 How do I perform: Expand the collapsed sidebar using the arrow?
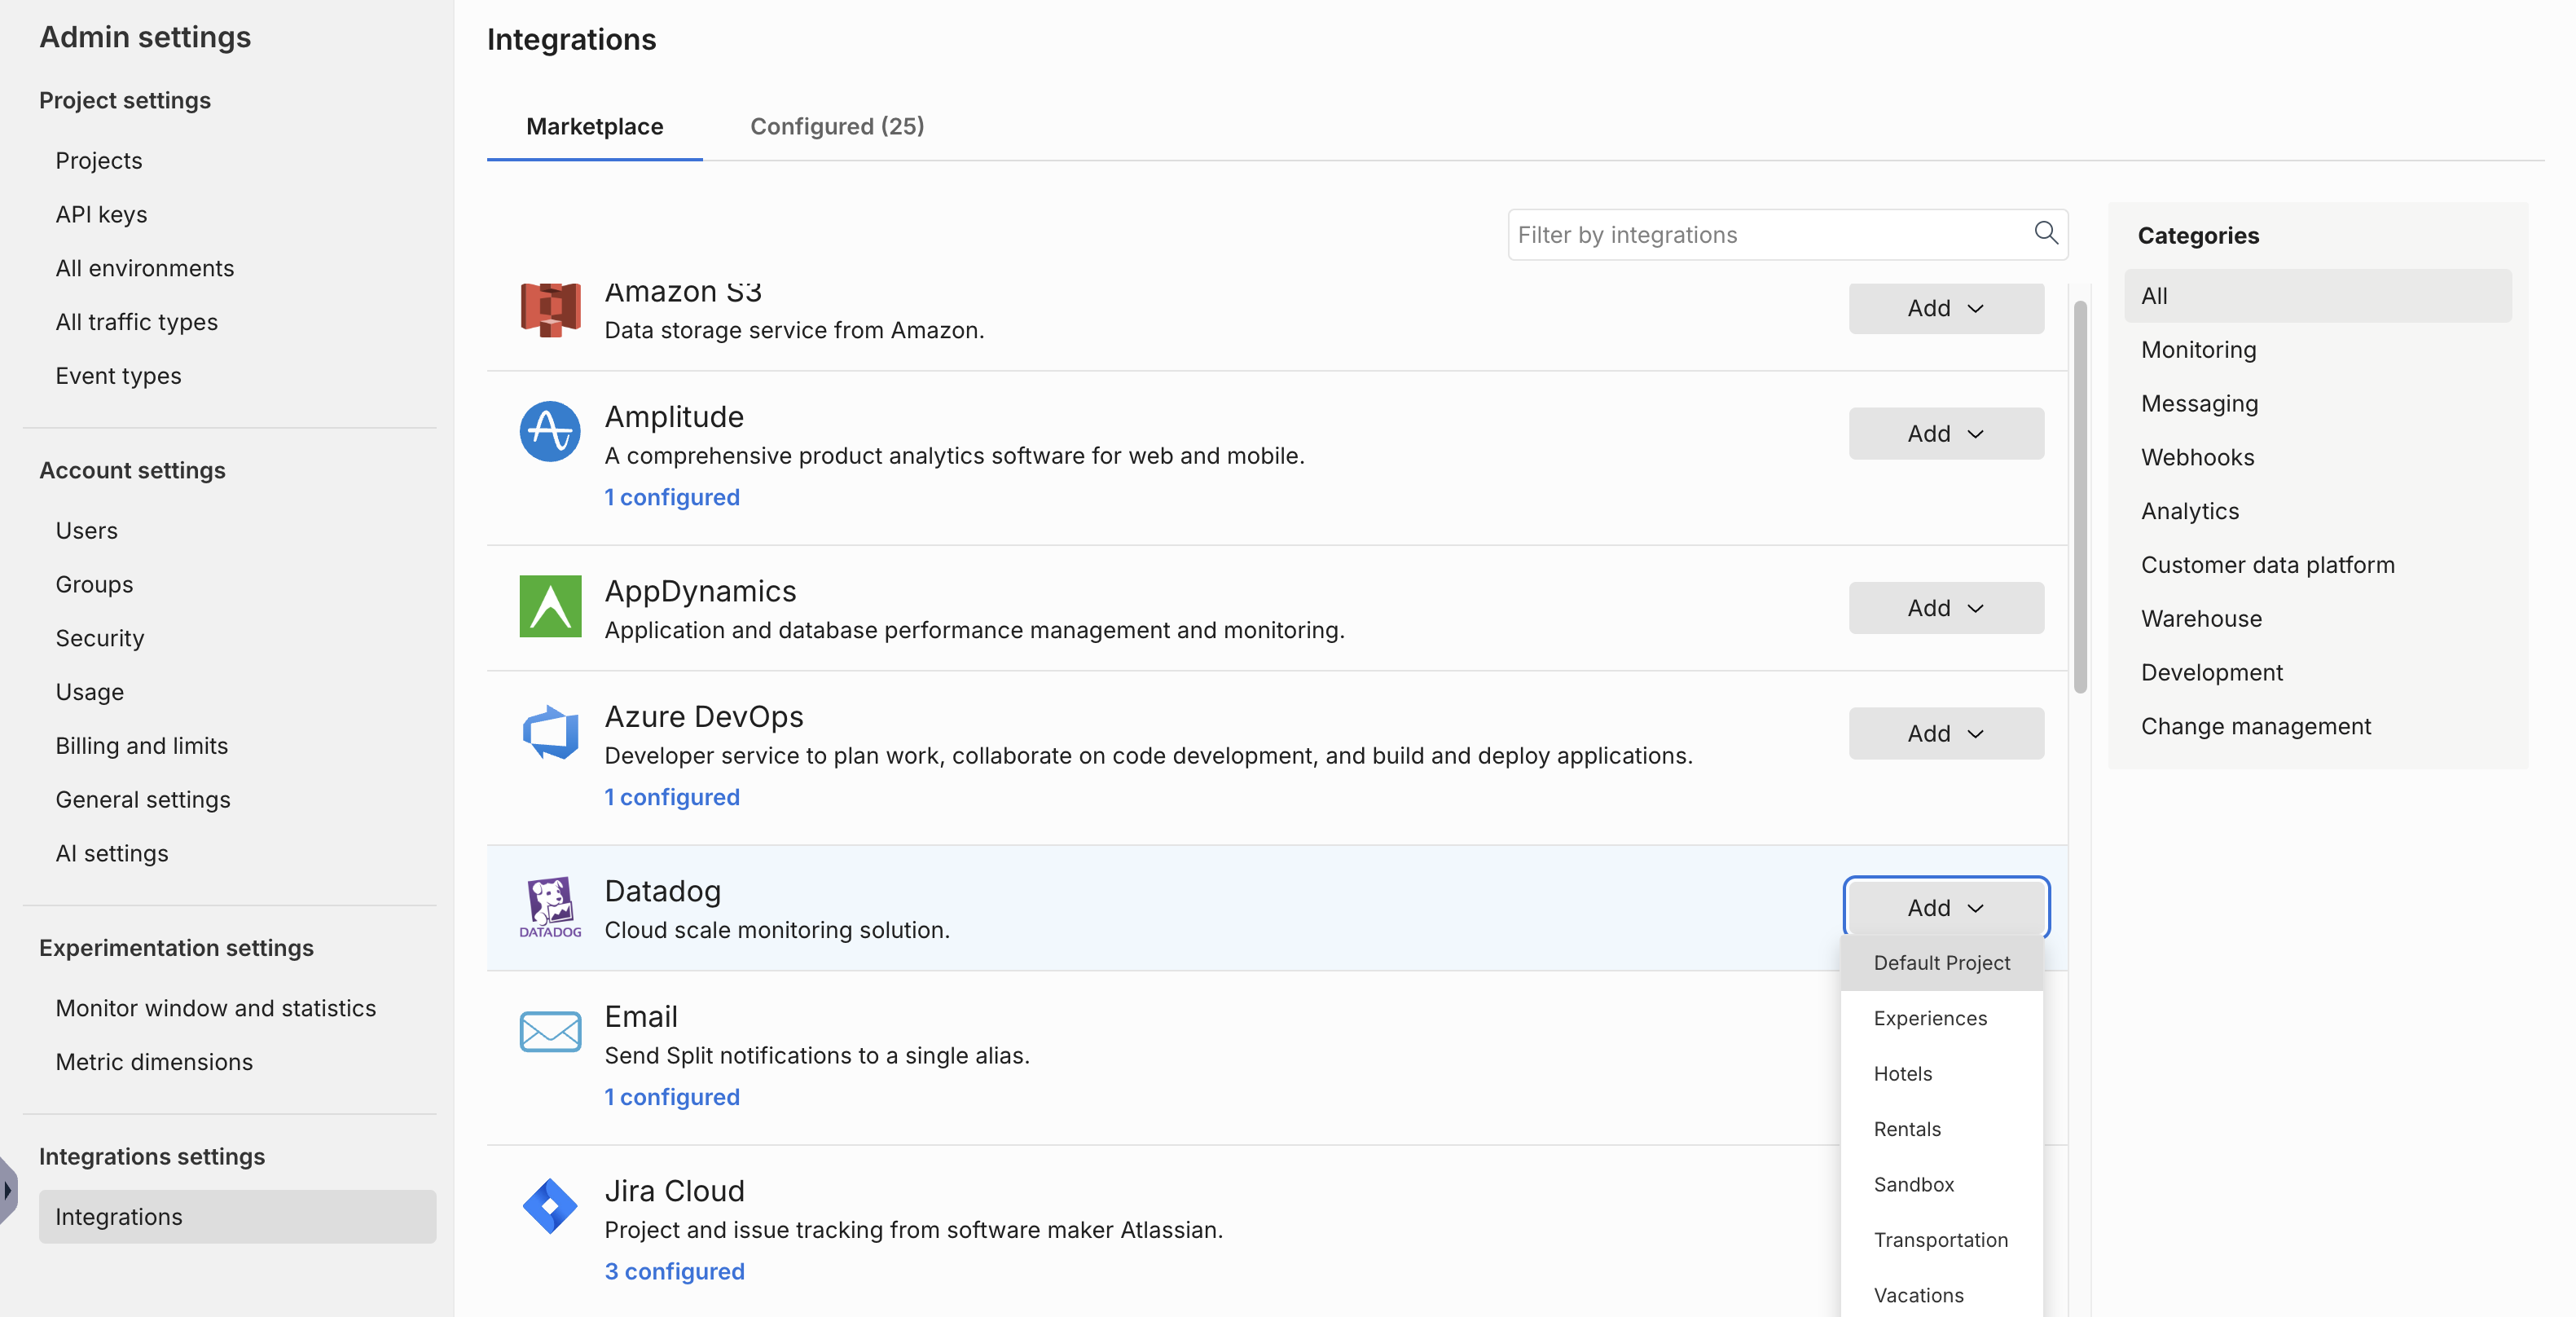click(x=8, y=1189)
